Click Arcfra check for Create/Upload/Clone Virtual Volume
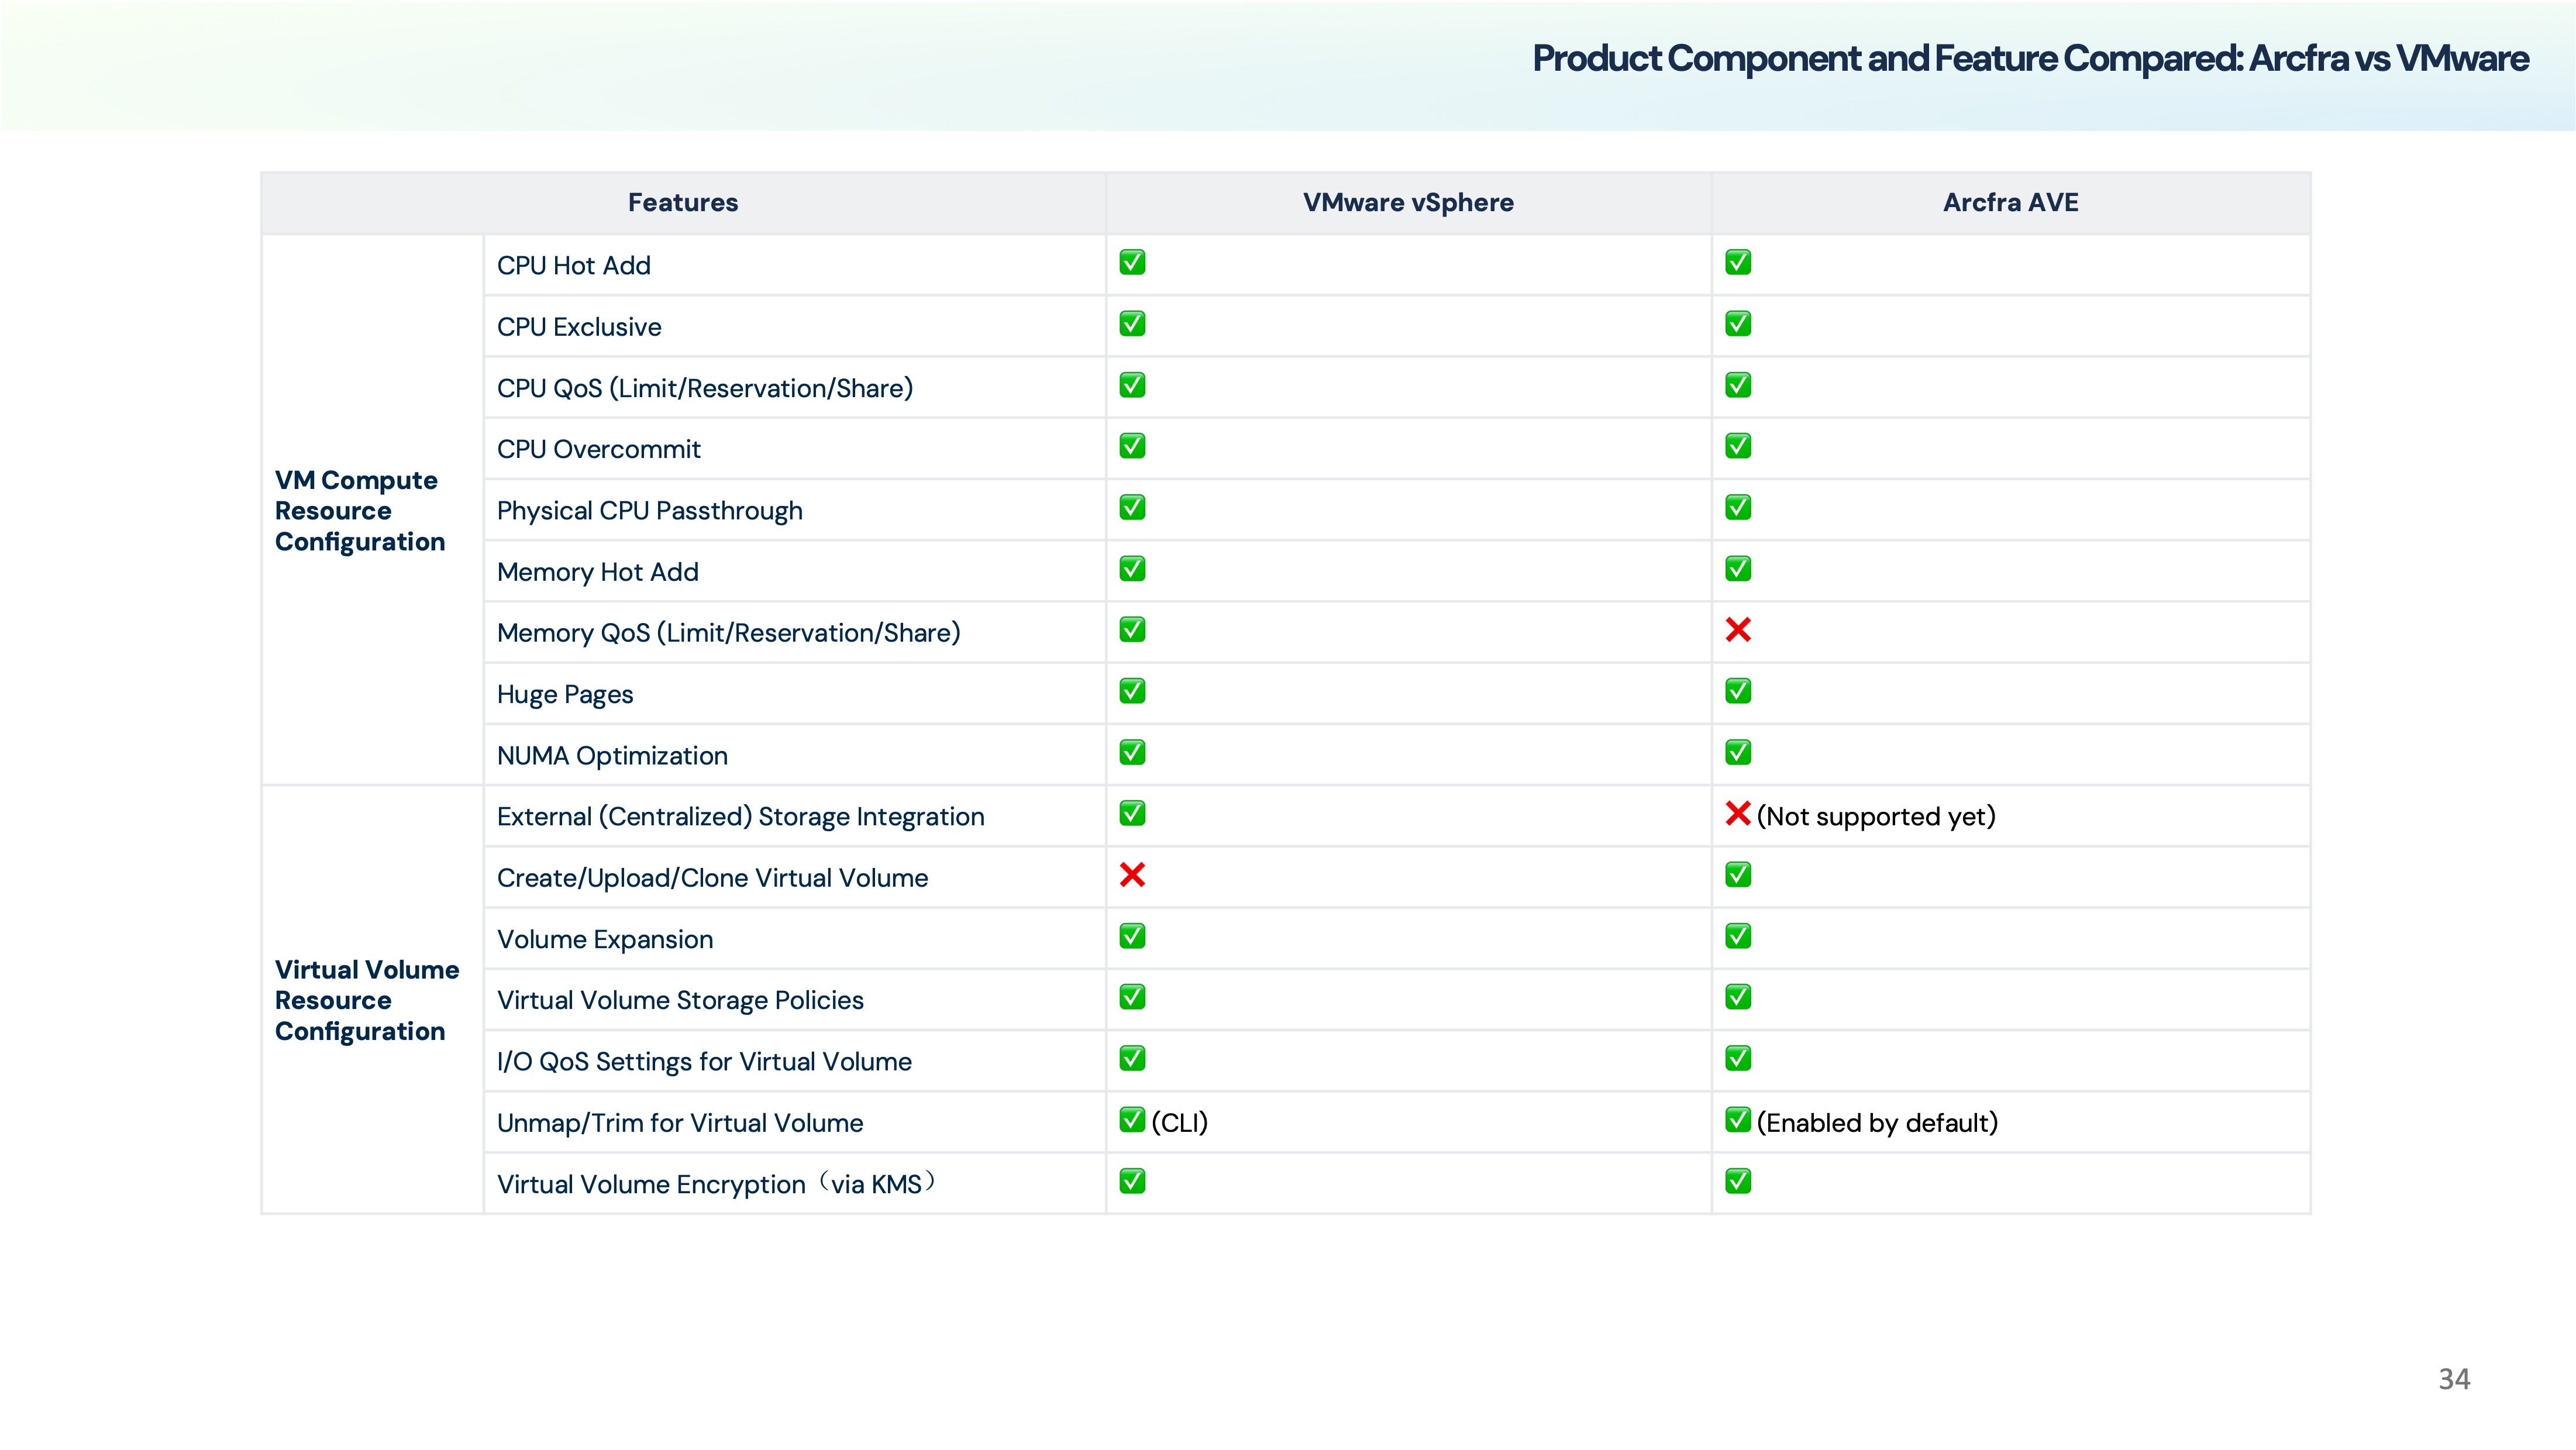Image resolution: width=2576 pixels, height=1450 pixels. pos(1738,875)
